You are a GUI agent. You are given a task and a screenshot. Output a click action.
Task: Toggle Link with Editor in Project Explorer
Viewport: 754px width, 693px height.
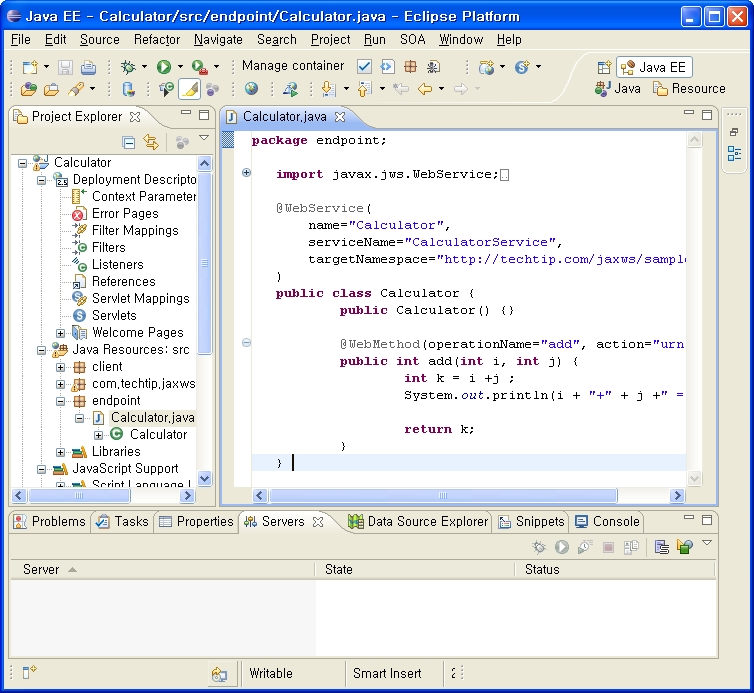tap(151, 142)
